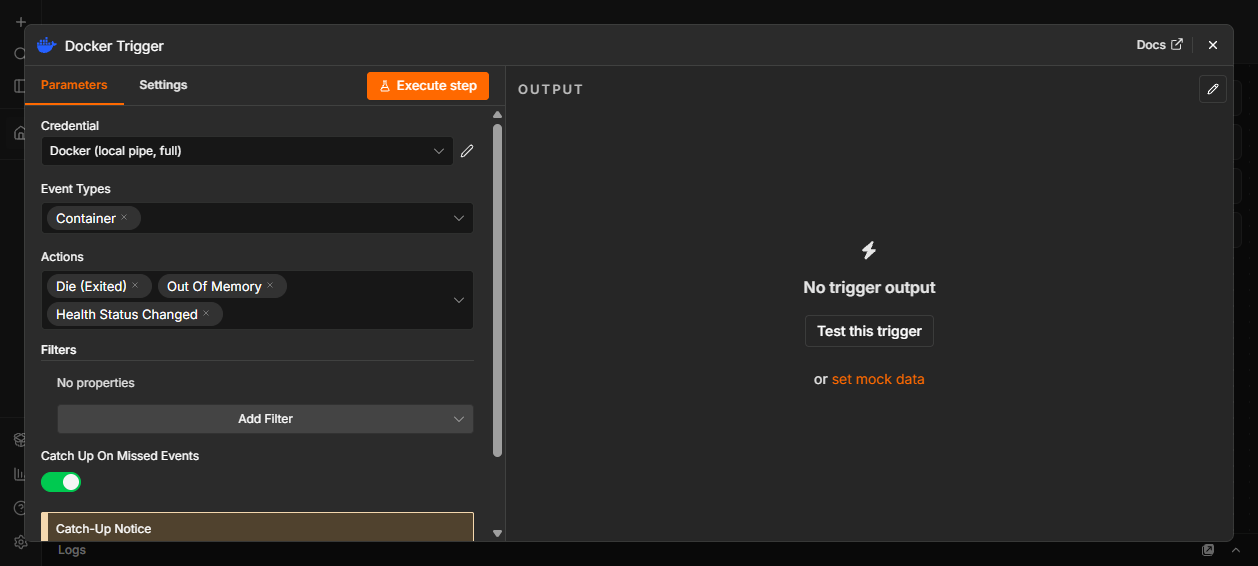1258x566 pixels.
Task: Expand the Event Types selector chevron
Action: [x=459, y=218]
